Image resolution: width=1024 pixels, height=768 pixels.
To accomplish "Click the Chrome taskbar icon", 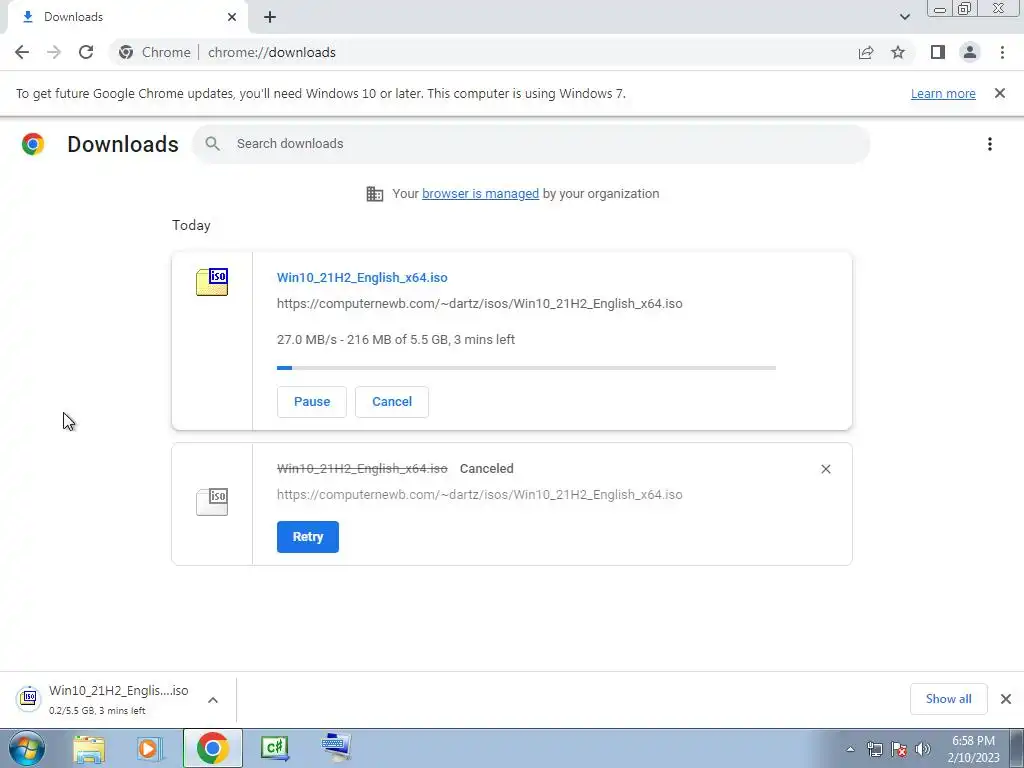I will [x=212, y=748].
